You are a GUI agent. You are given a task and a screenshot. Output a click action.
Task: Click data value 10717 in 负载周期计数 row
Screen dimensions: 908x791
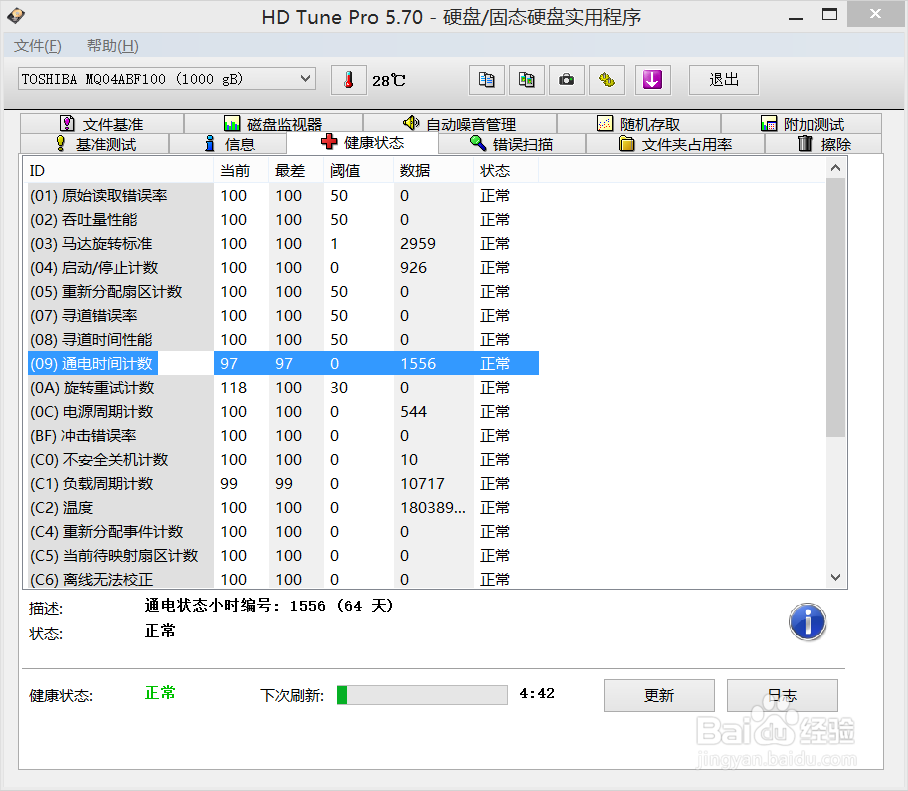pyautogui.click(x=422, y=484)
